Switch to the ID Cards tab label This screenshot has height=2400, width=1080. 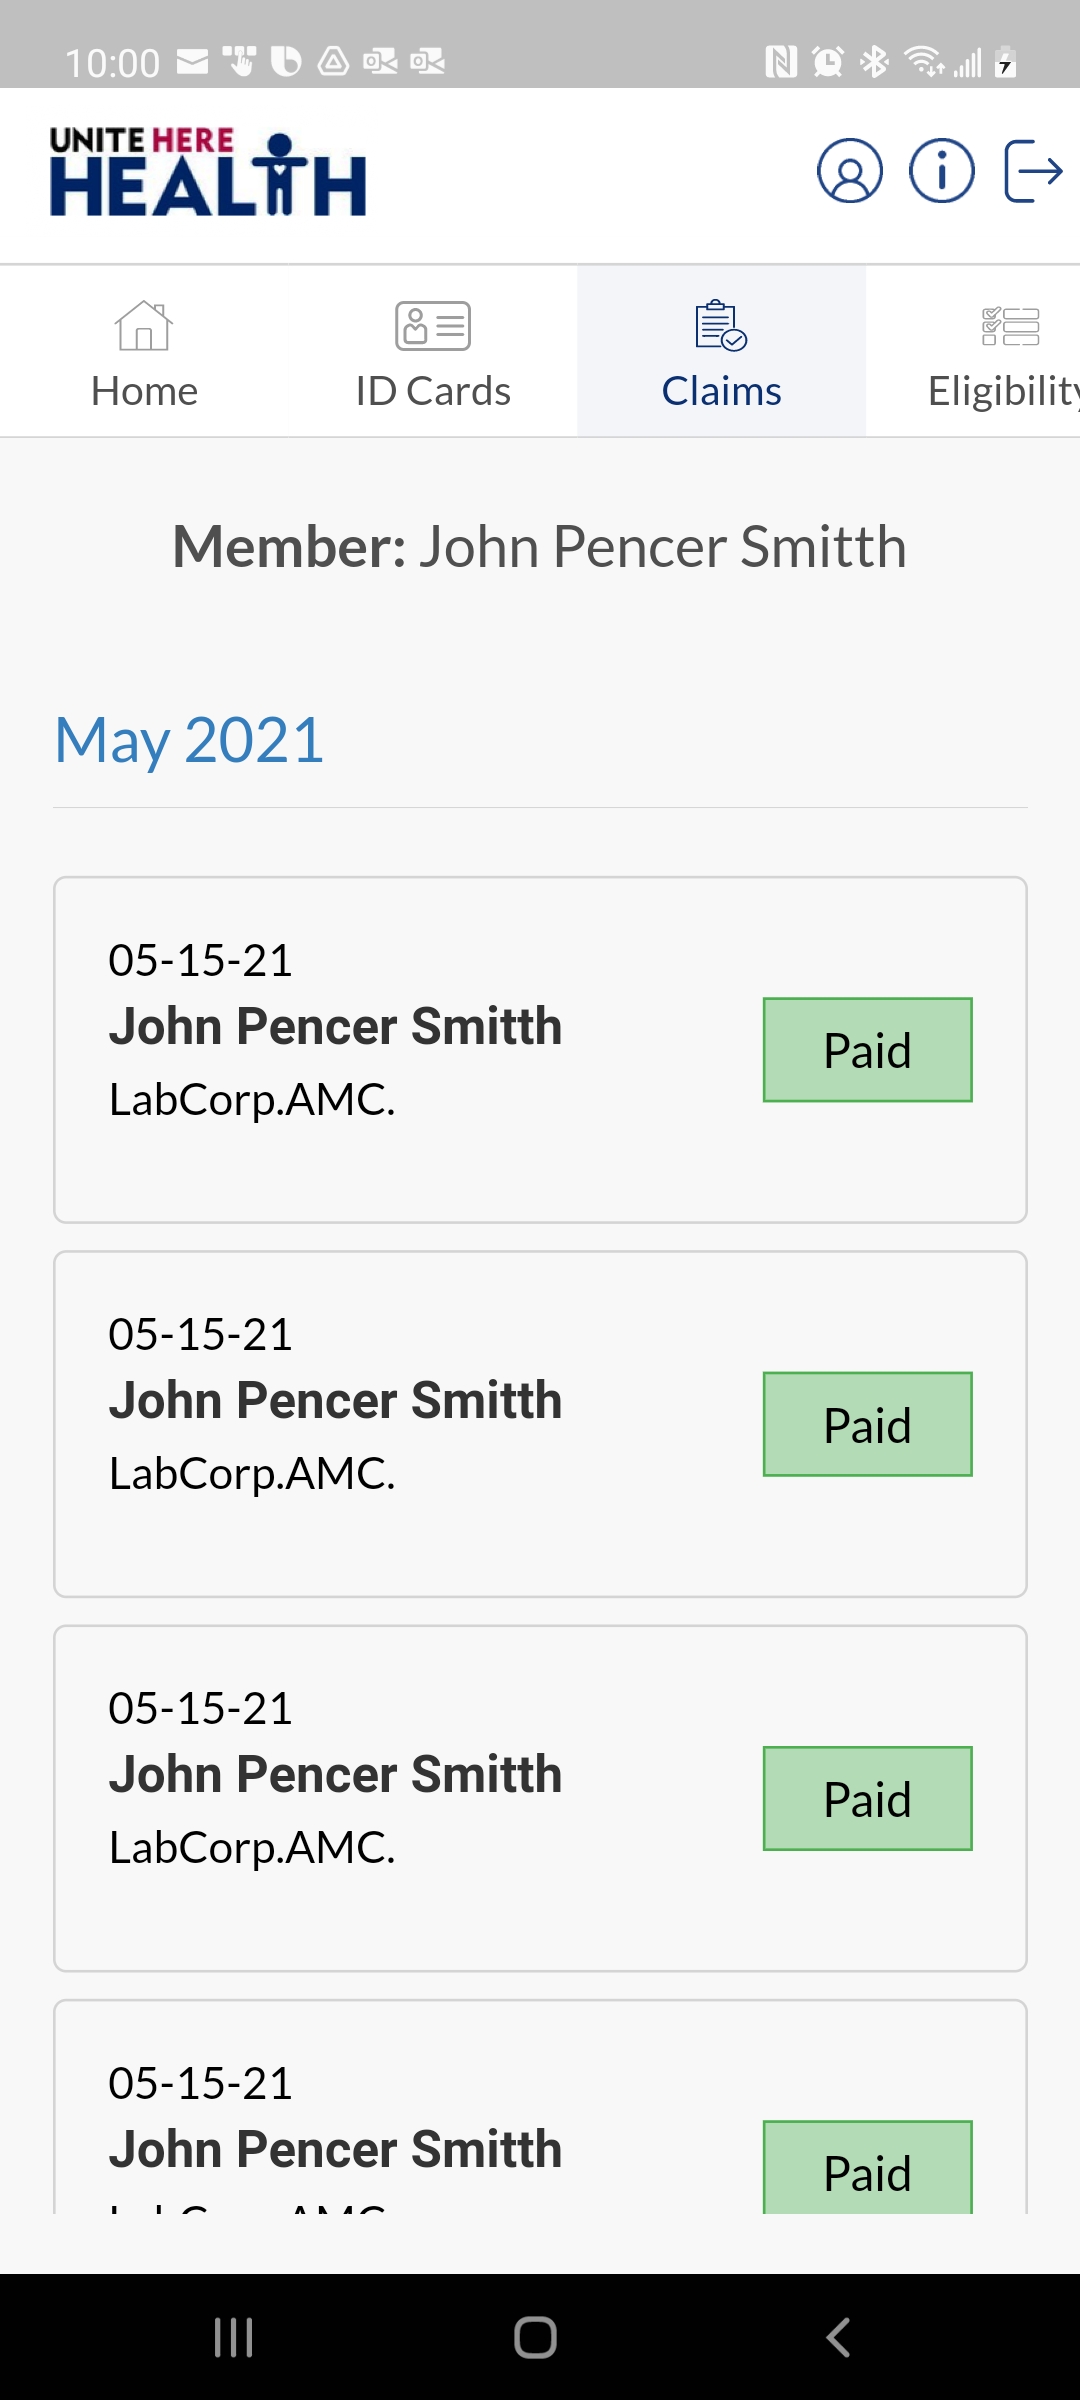(x=433, y=391)
